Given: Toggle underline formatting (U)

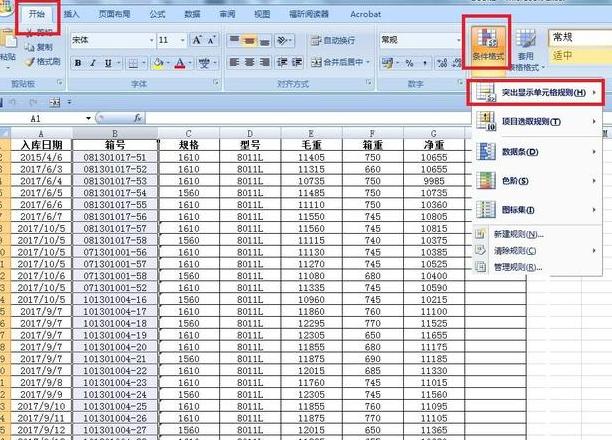Looking at the screenshot, I should tap(108, 63).
